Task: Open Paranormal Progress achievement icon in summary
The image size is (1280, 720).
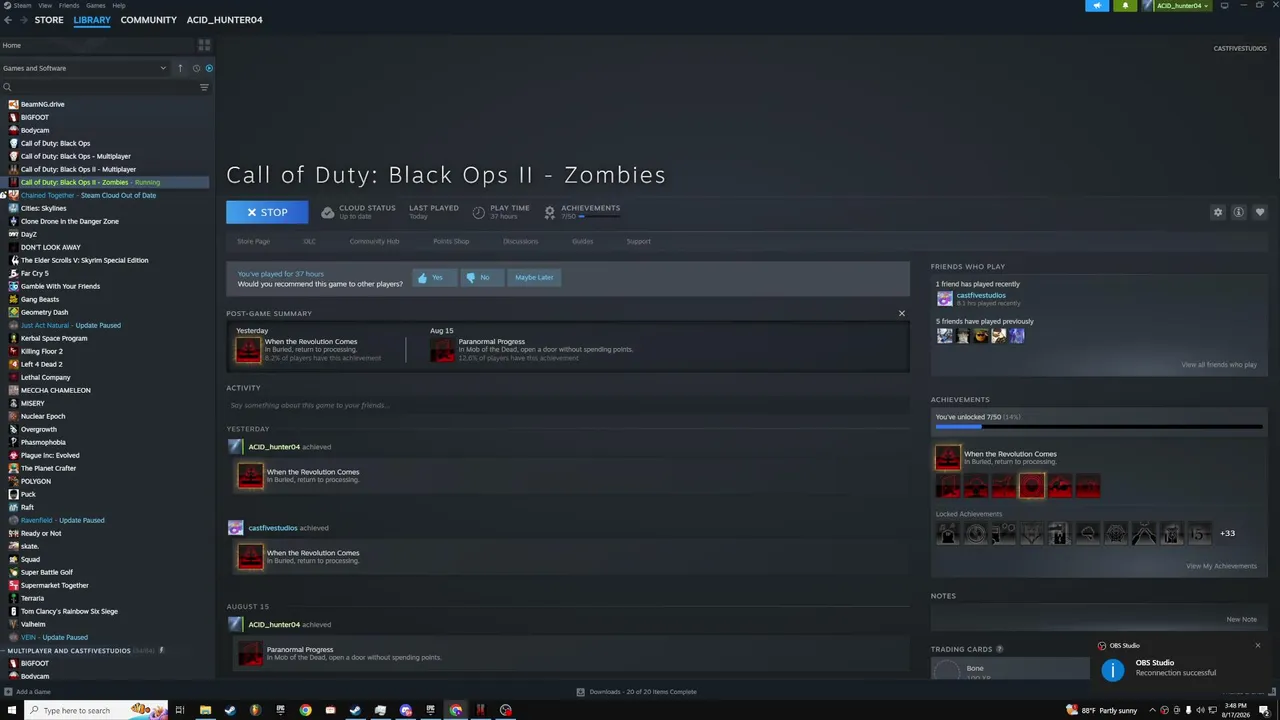Action: tap(442, 349)
